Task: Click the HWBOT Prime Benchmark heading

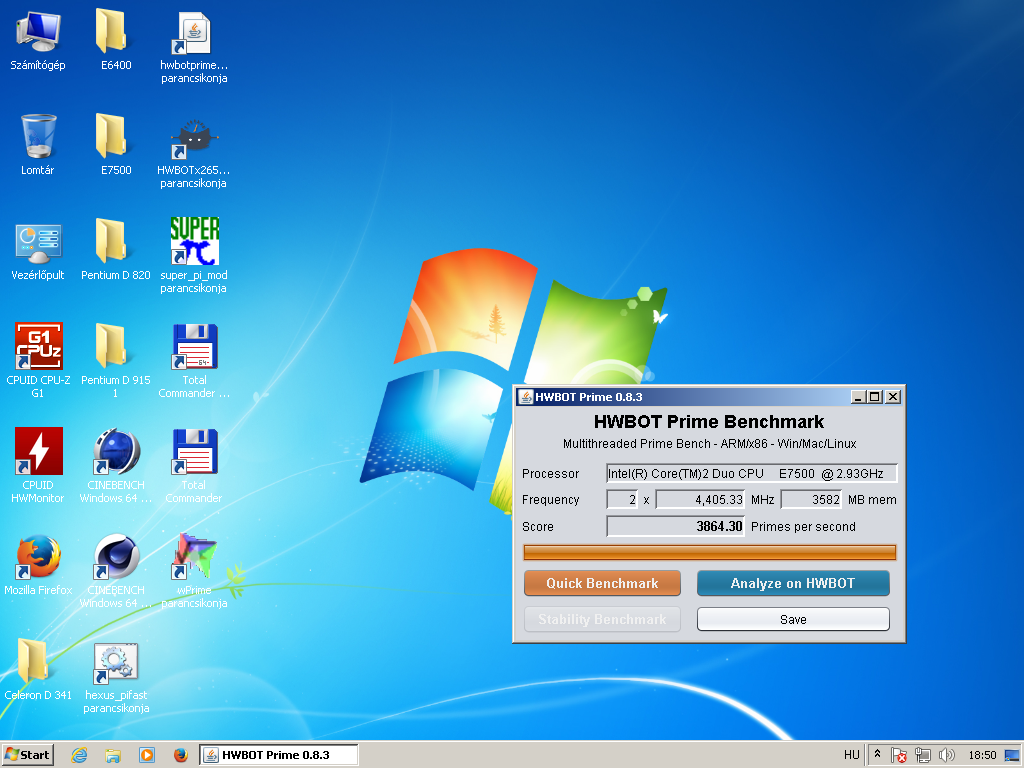Action: click(x=709, y=421)
